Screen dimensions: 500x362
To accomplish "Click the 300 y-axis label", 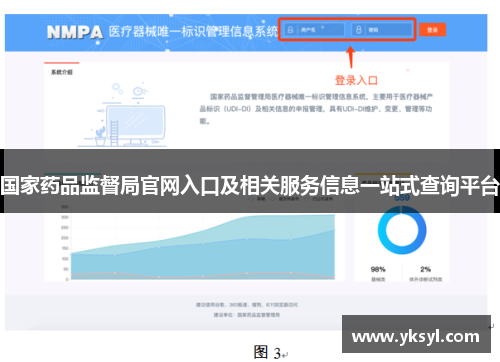I will click(65, 217).
